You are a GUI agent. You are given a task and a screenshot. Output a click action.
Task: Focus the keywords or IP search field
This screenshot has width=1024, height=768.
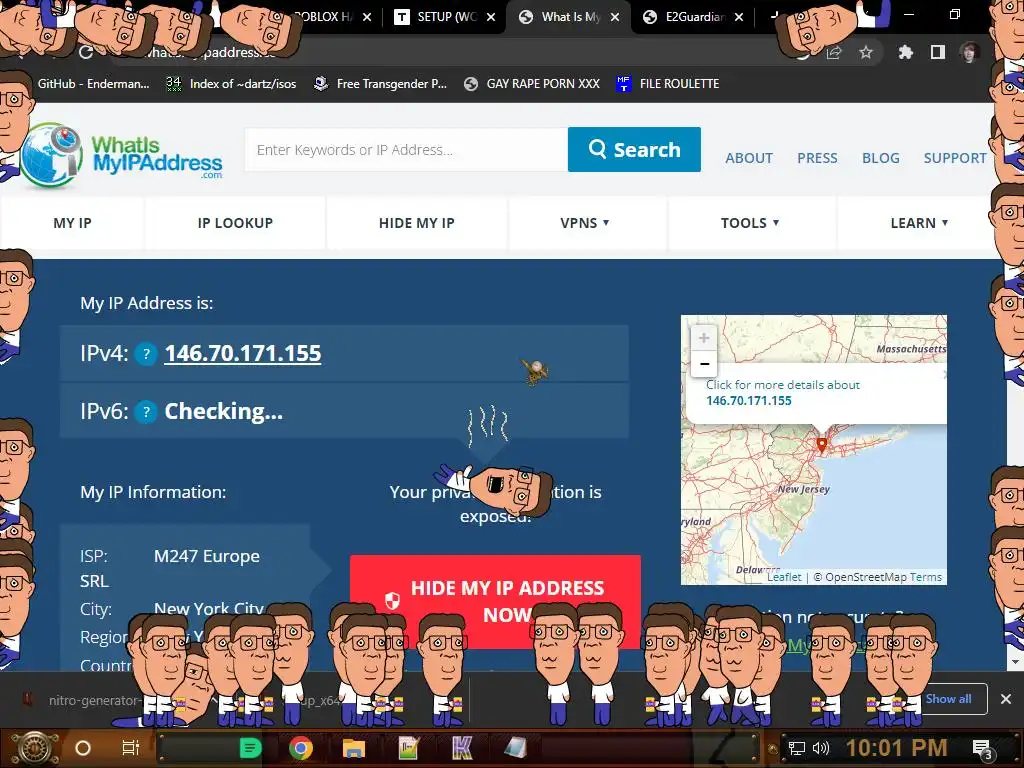coord(406,150)
